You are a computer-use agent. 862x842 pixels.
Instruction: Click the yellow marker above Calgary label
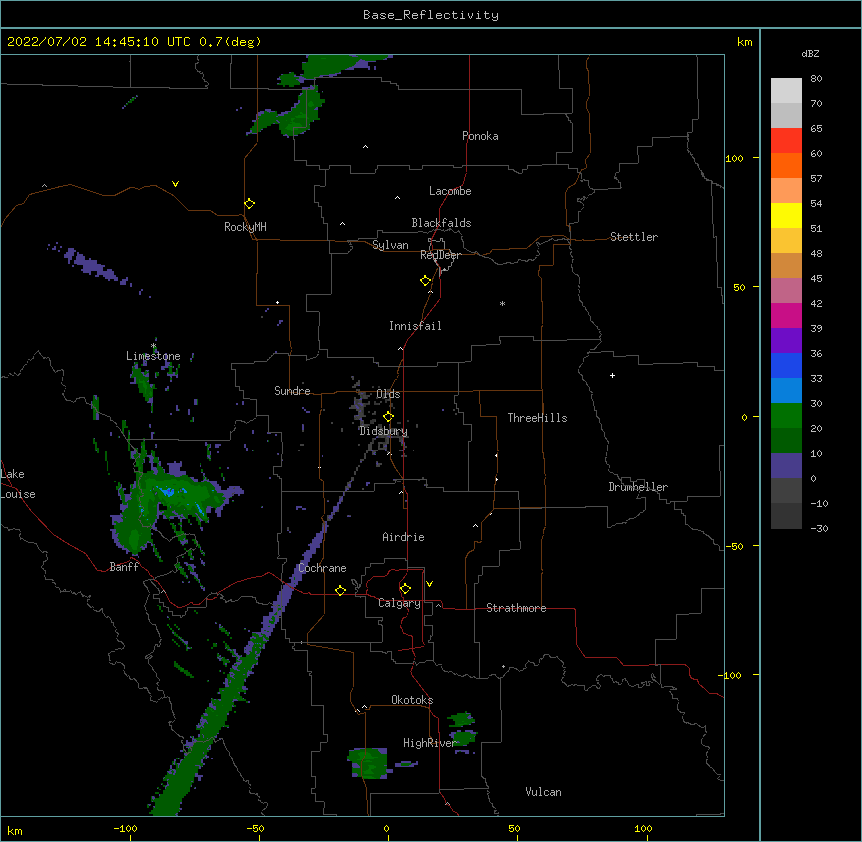point(405,589)
